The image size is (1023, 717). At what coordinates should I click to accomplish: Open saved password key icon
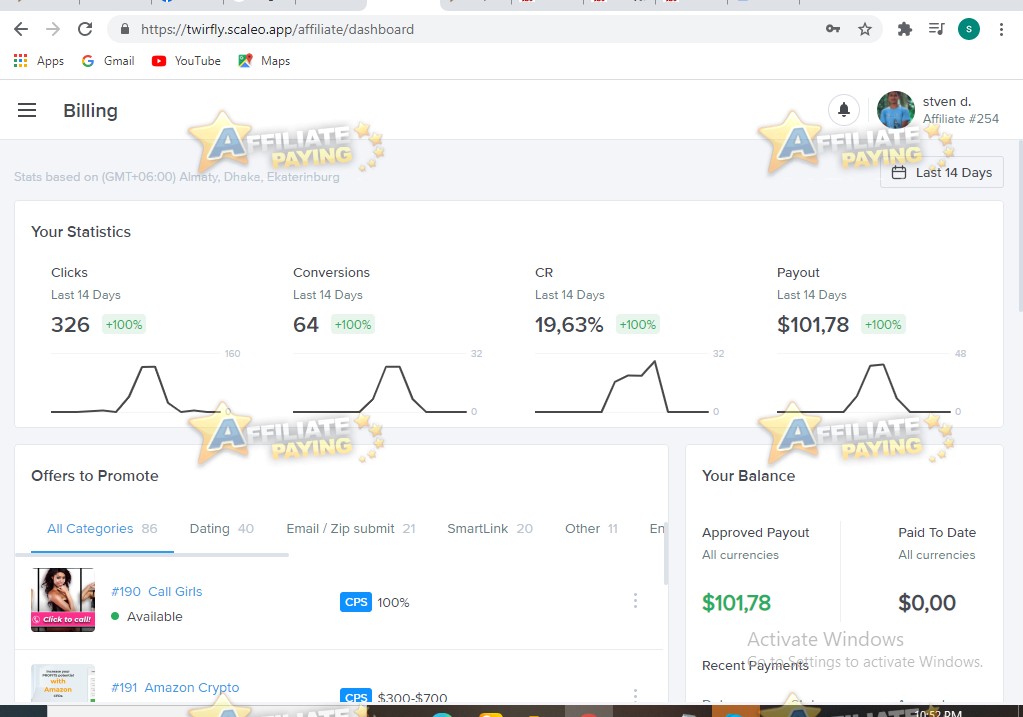coord(832,29)
